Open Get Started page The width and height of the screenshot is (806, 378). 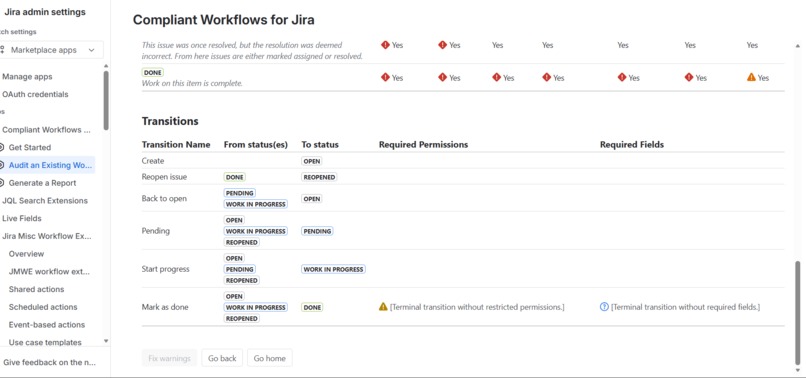(x=30, y=147)
